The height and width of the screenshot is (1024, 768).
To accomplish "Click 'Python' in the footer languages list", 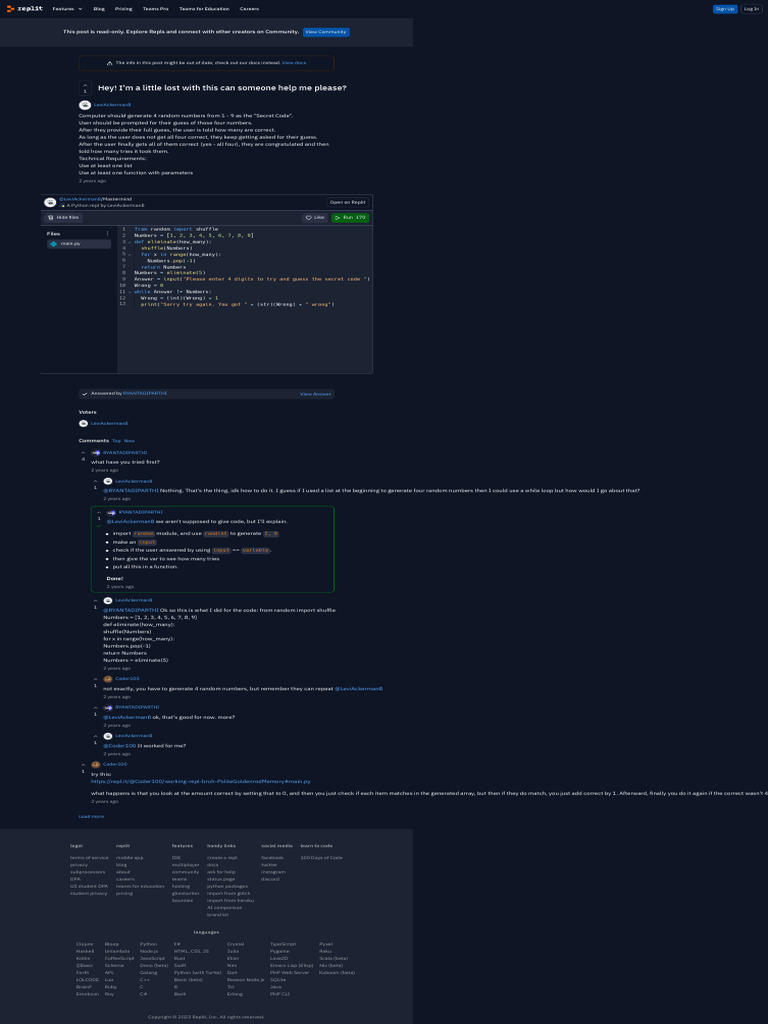I will point(148,944).
